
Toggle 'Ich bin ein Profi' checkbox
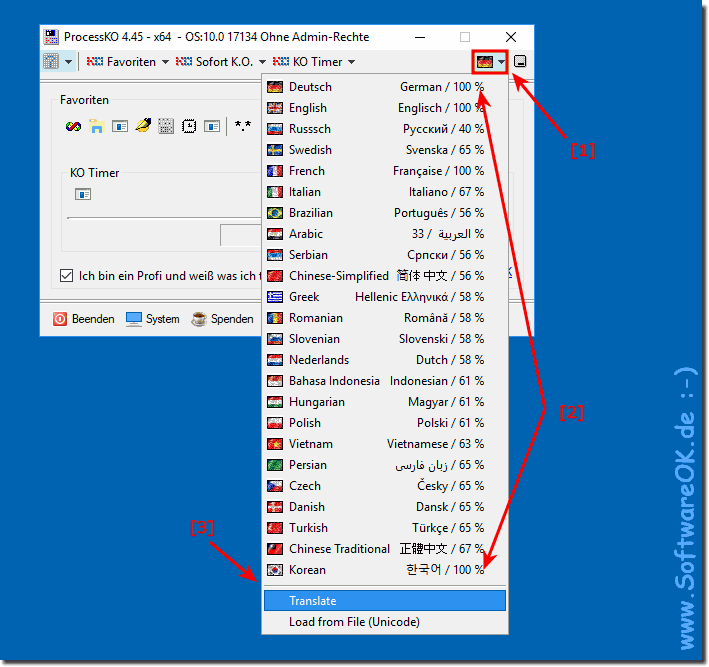pos(66,275)
